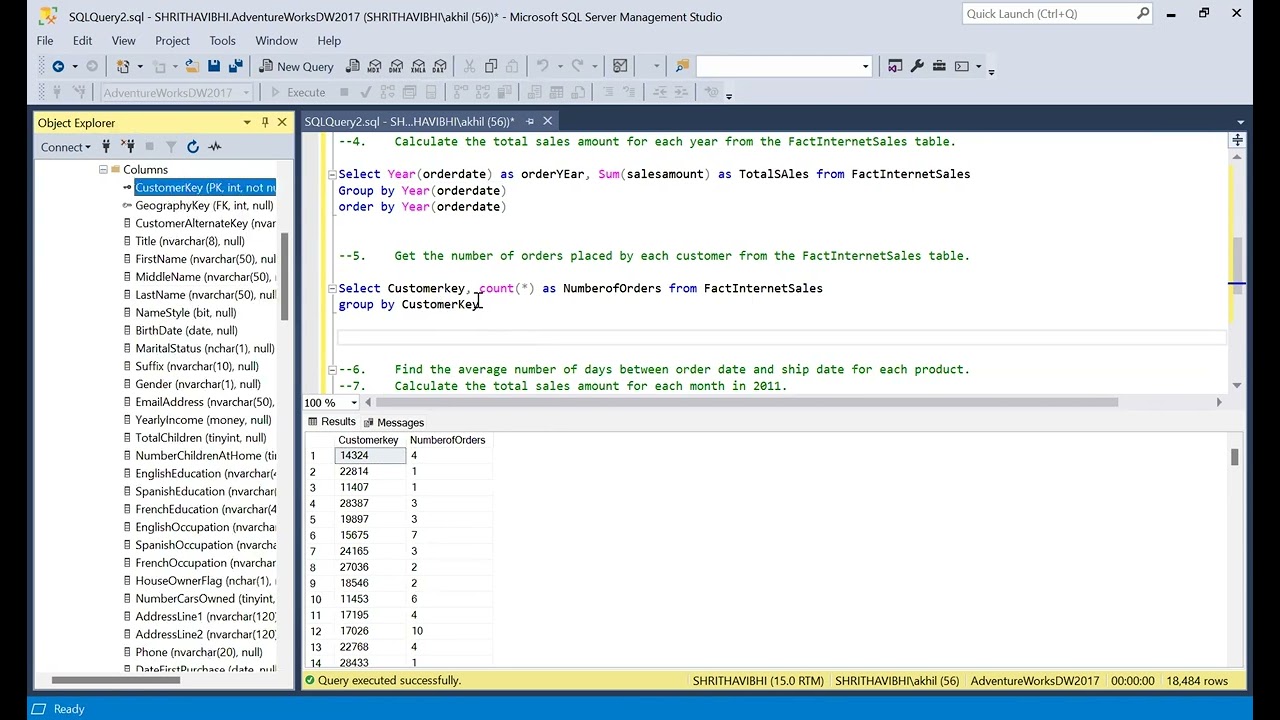This screenshot has height=720, width=1280.
Task: Switch to the Messages tab
Action: point(394,423)
